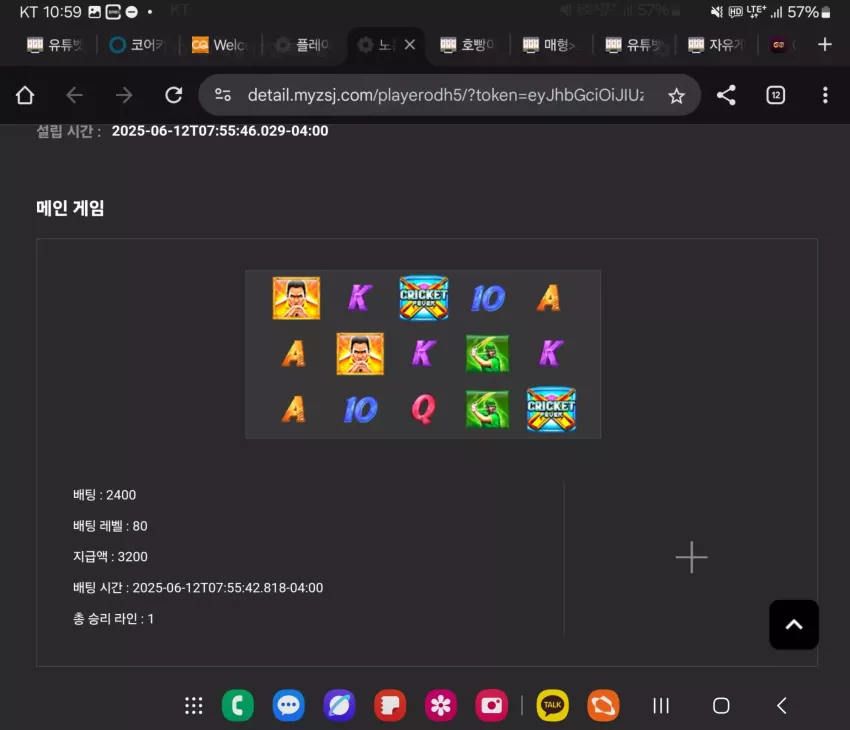Close the active tab with X
Screen dimensions: 850x730
coord(410,44)
